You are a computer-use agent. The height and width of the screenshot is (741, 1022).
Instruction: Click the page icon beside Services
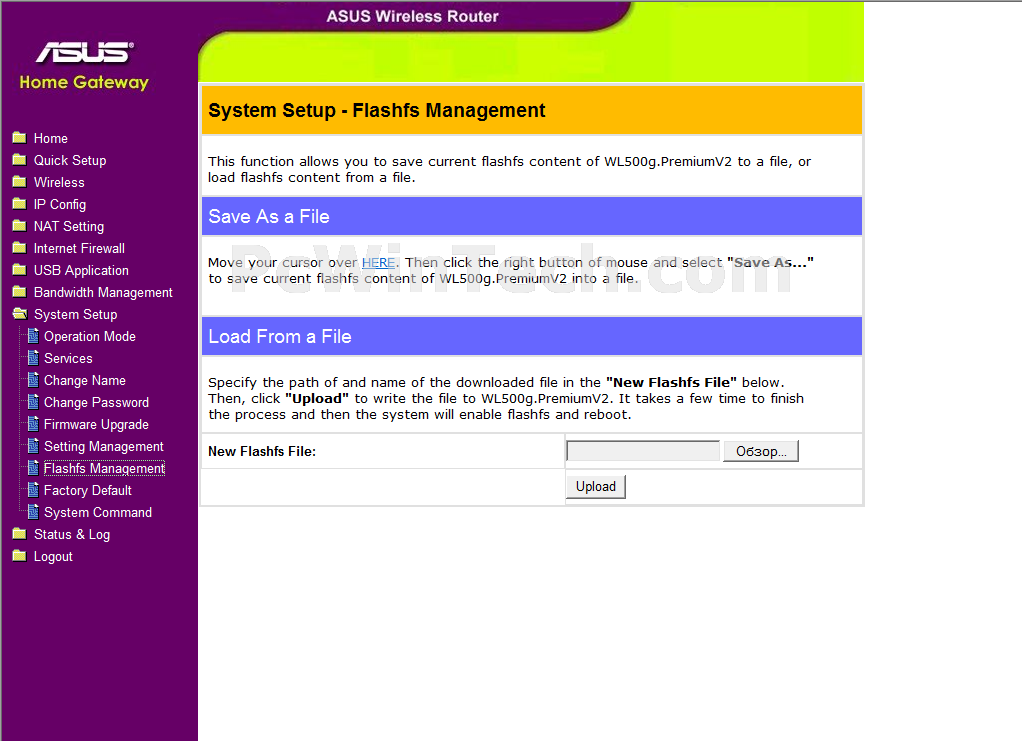(33, 358)
